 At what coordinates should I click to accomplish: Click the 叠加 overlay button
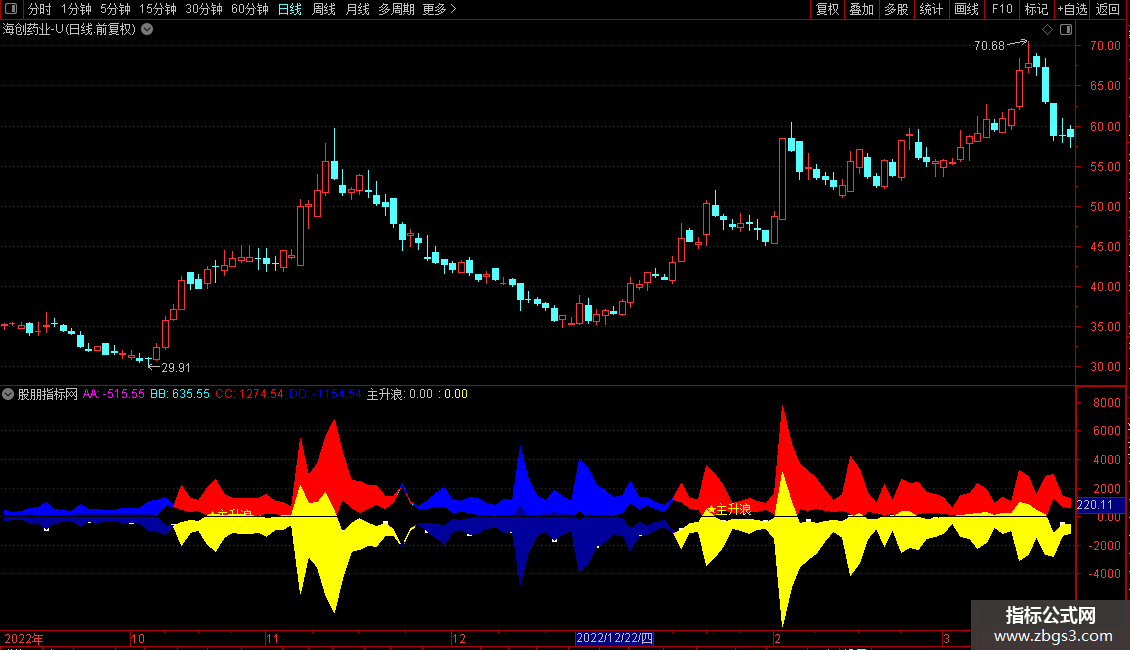tap(861, 9)
